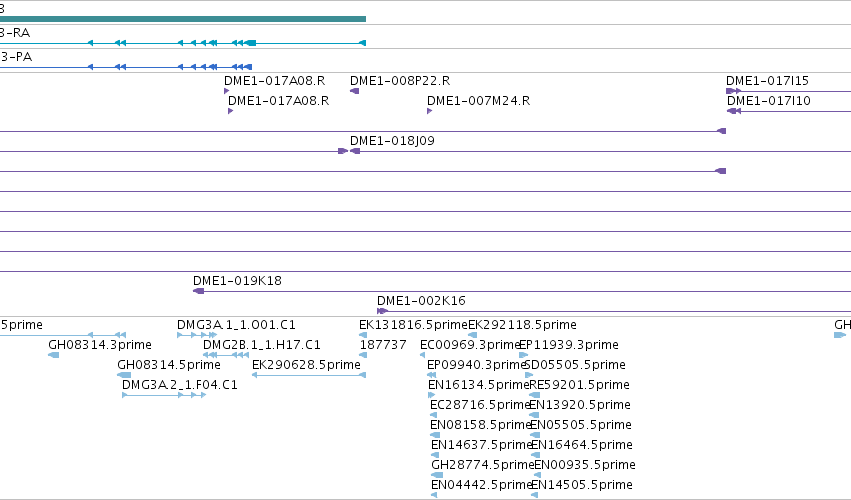Select the DME1-017I15 feature start glyph
The width and height of the screenshot is (851, 500).
click(733, 91)
